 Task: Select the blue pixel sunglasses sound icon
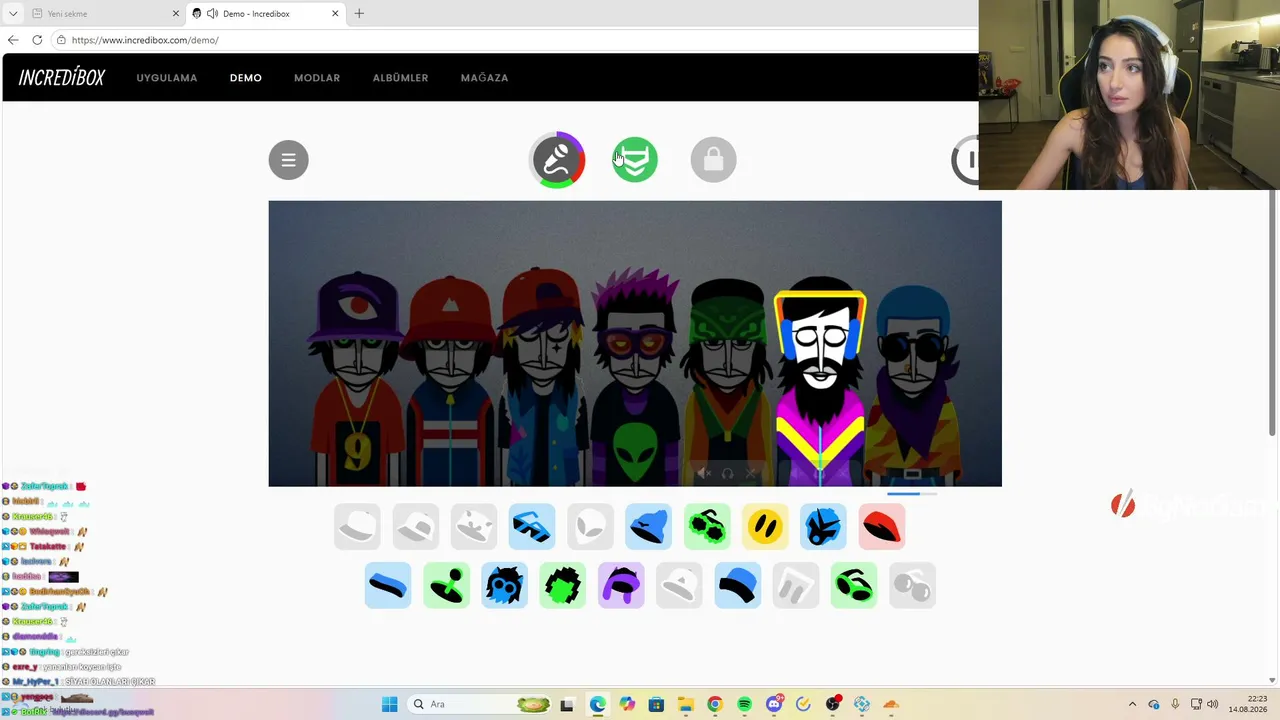531,527
